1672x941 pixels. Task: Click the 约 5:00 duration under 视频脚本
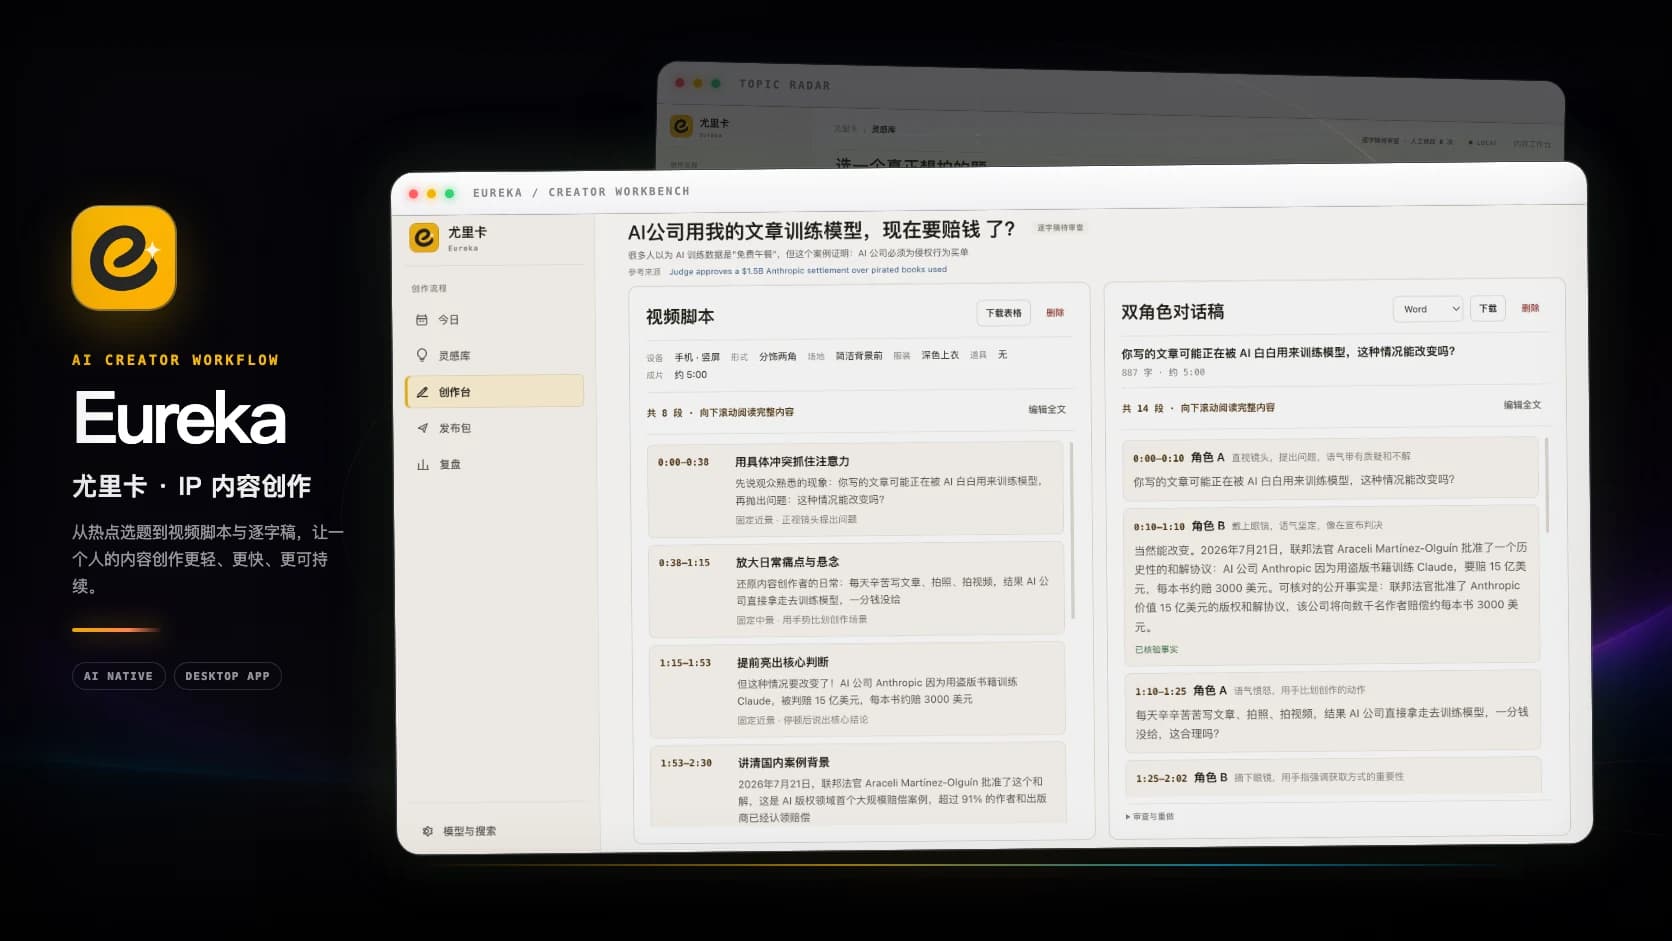(690, 375)
